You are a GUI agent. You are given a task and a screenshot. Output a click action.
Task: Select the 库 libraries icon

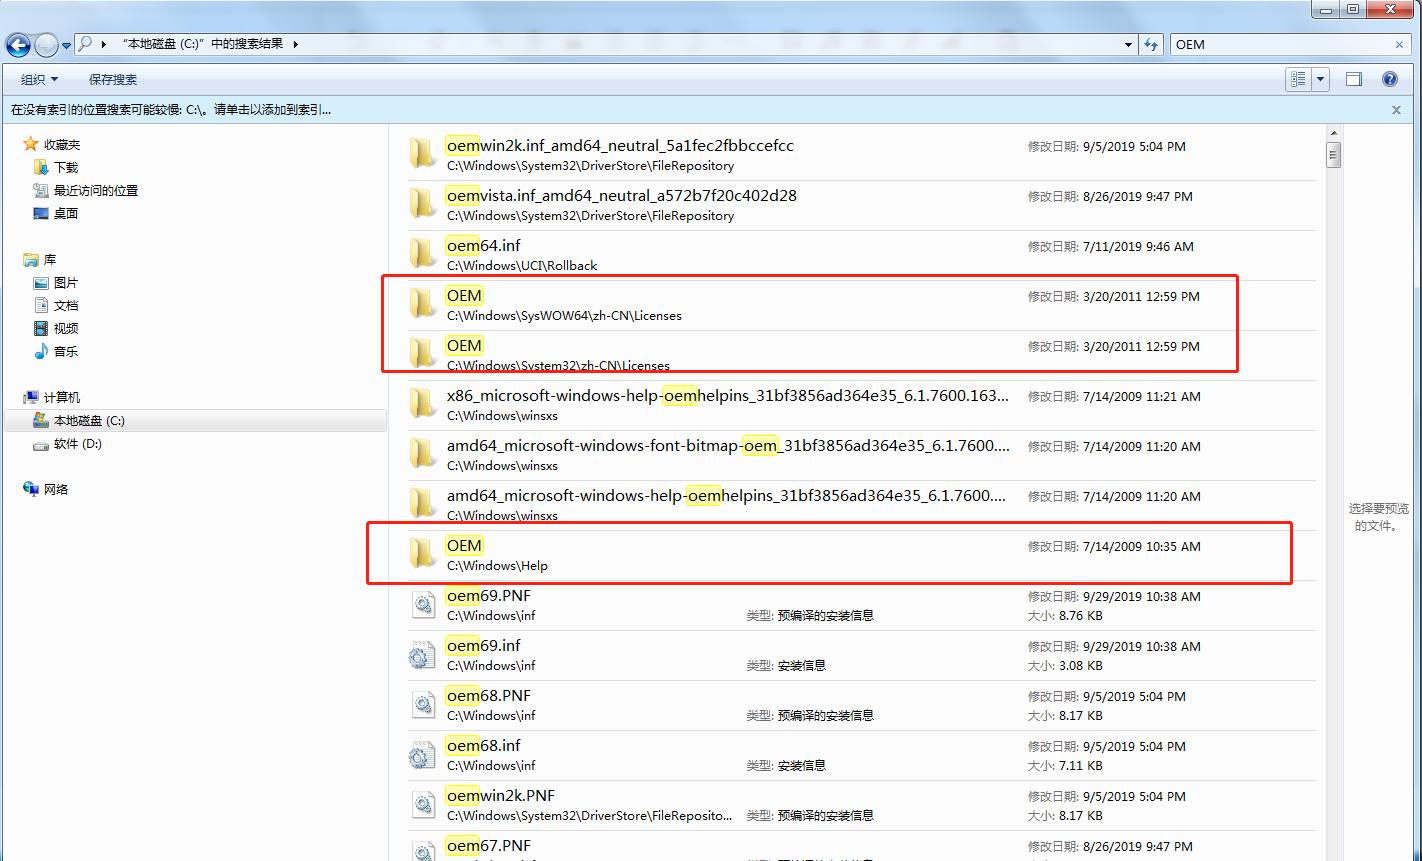tap(31, 259)
